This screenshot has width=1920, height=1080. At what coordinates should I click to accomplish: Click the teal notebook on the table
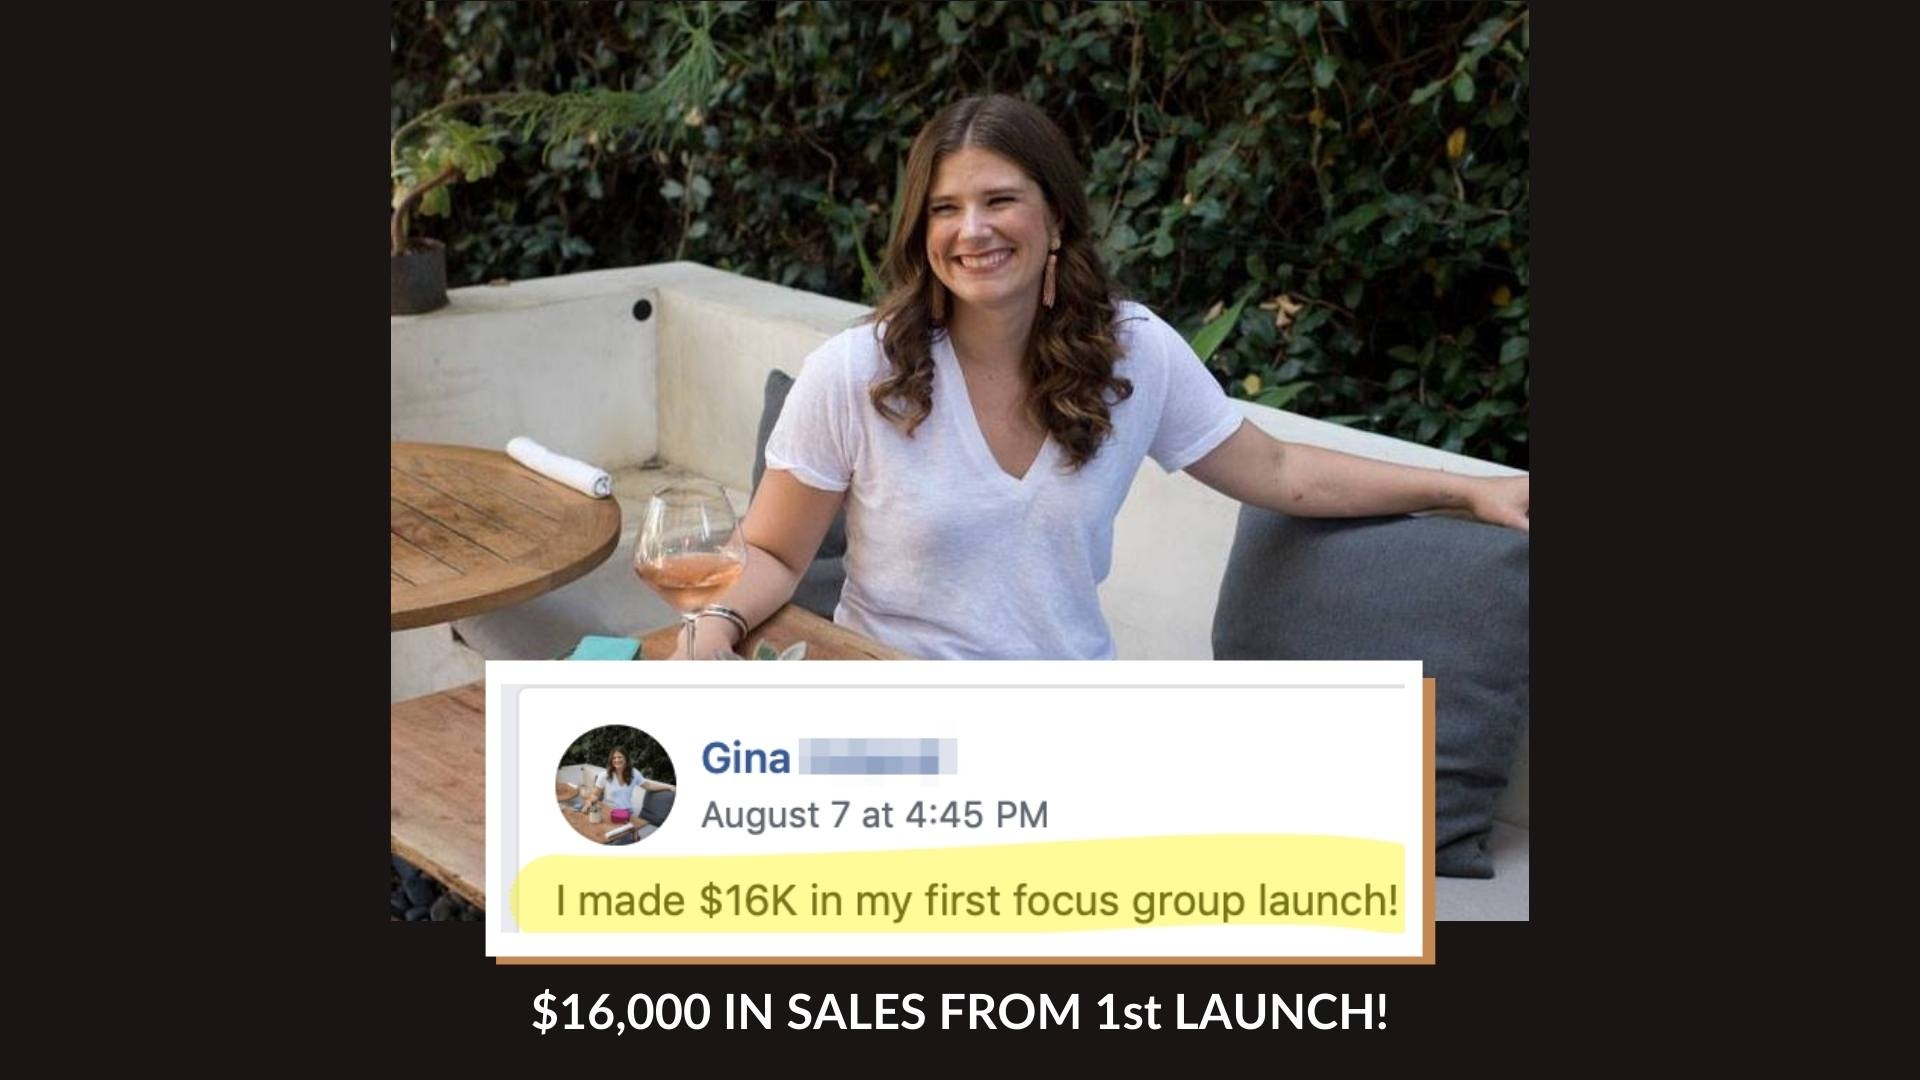coord(604,648)
